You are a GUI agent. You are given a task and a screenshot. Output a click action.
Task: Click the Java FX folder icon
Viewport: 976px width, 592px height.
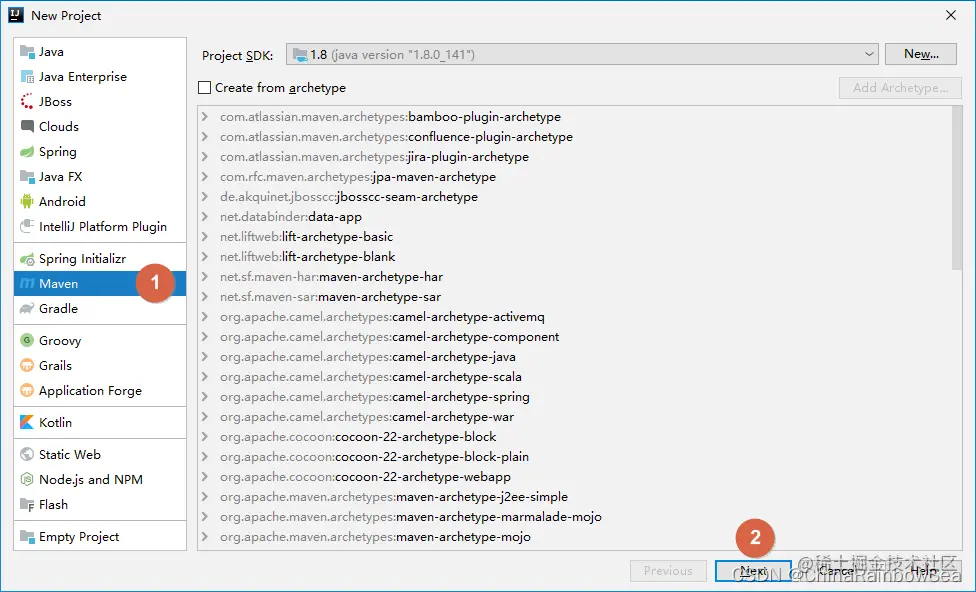tap(27, 176)
